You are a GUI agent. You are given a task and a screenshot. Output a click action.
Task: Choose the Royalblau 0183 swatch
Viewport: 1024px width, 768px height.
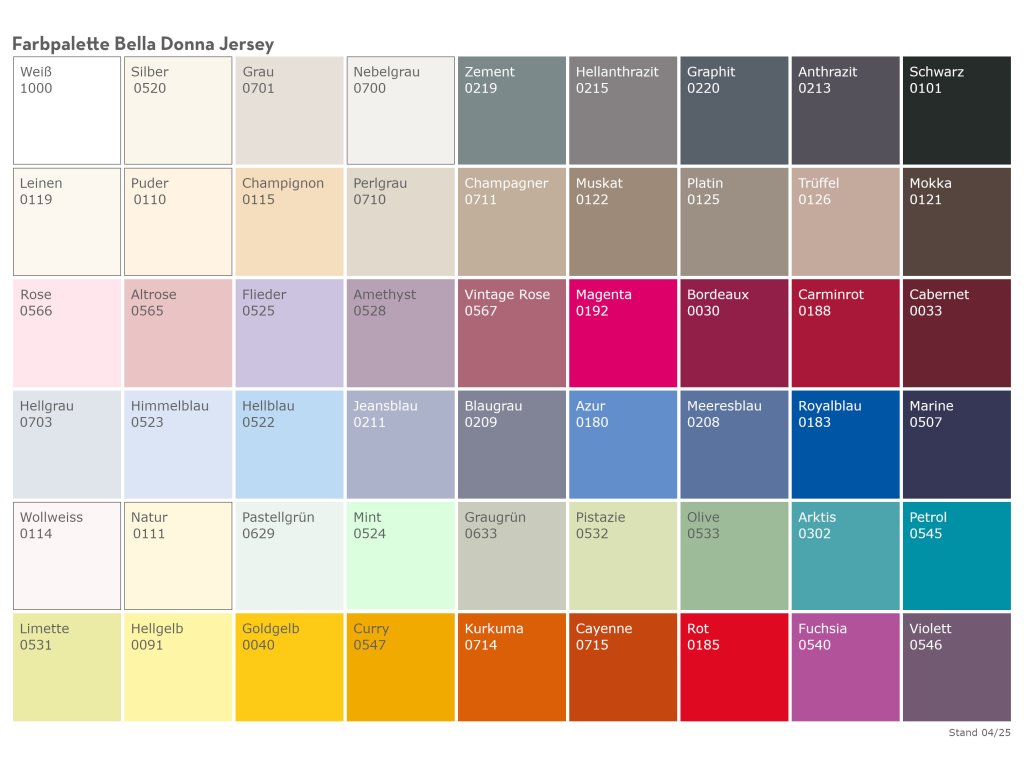click(846, 445)
